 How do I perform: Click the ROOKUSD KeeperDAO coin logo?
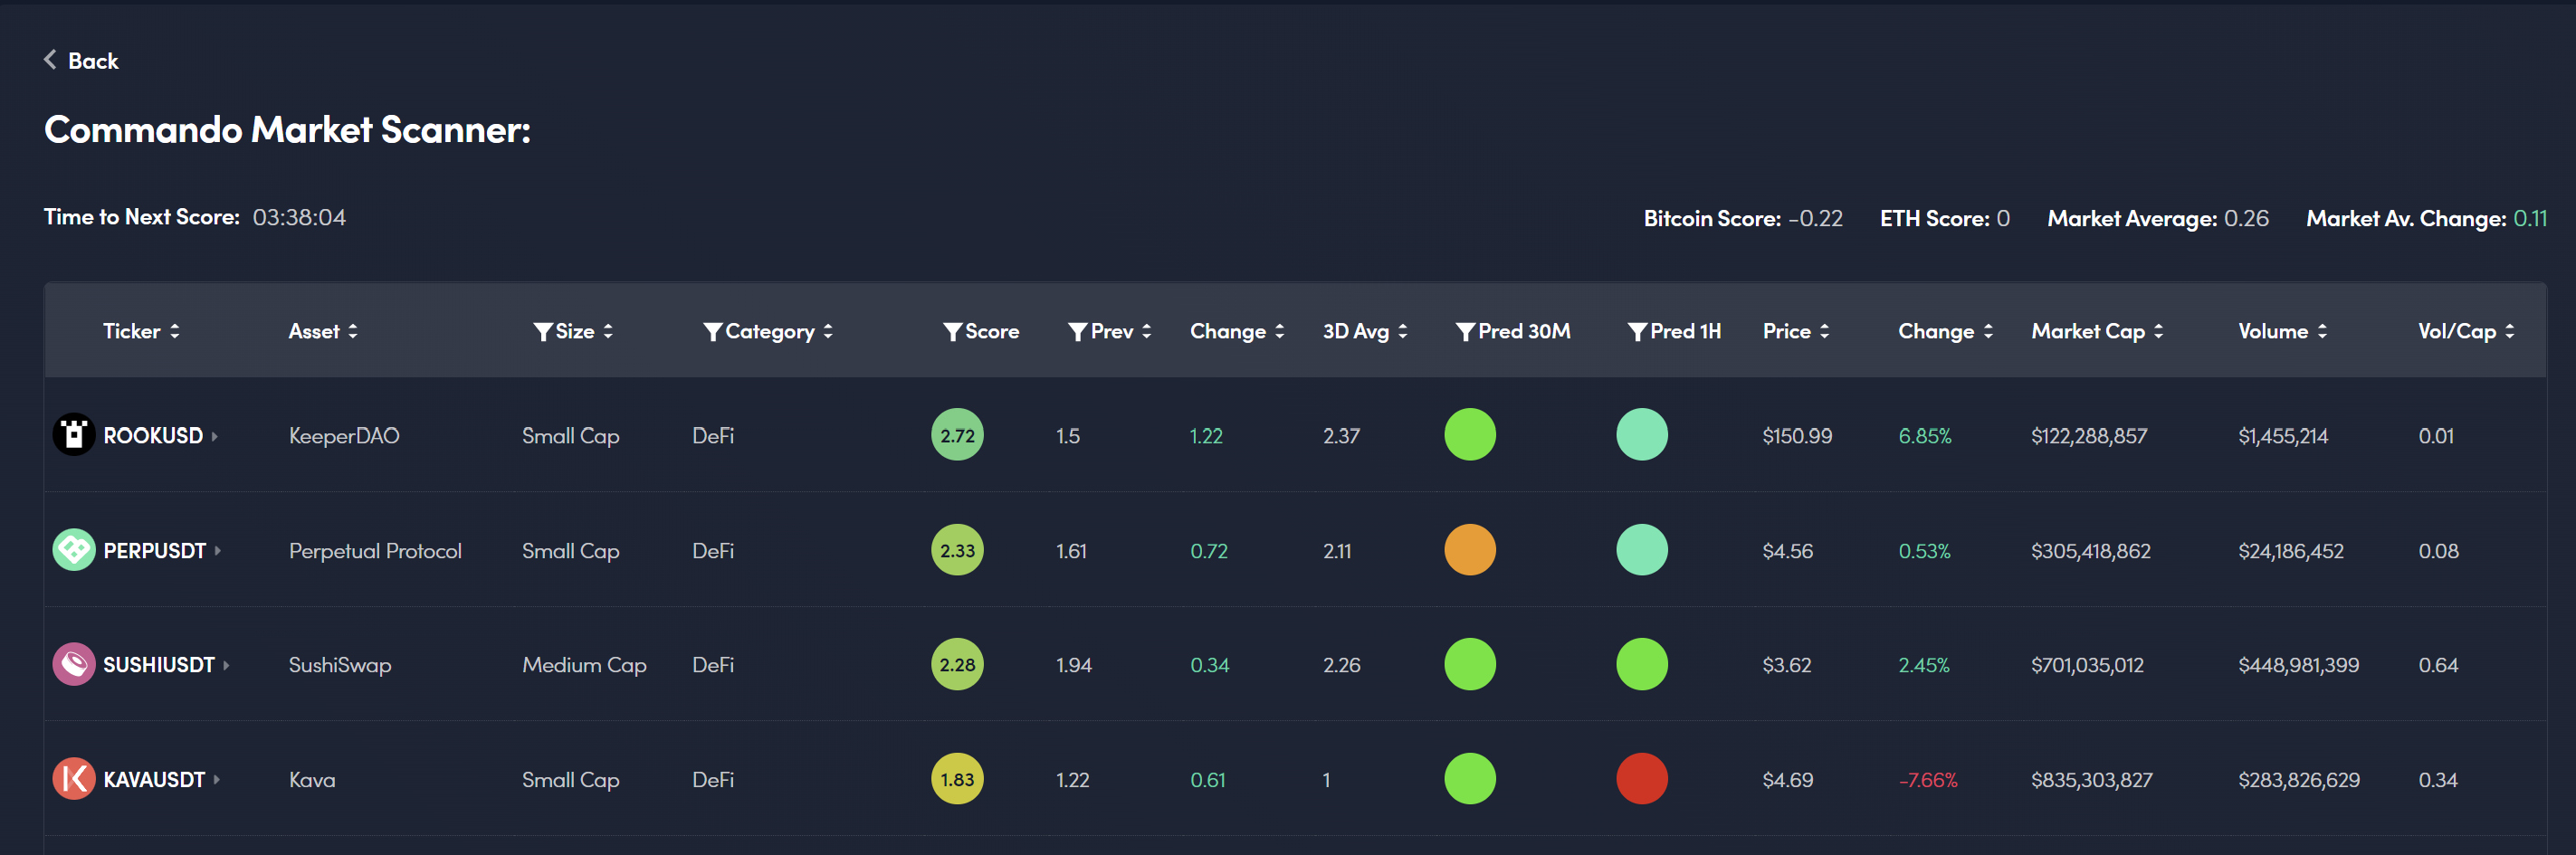(x=73, y=435)
